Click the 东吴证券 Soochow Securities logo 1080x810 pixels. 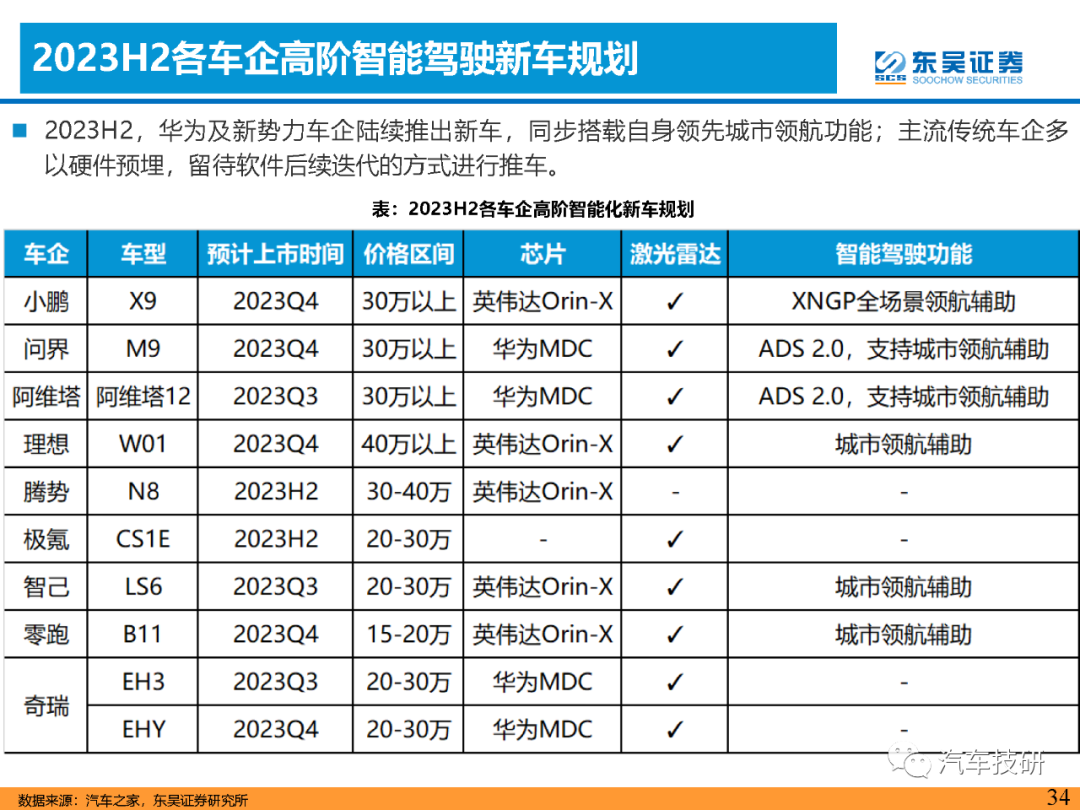[x=948, y=67]
